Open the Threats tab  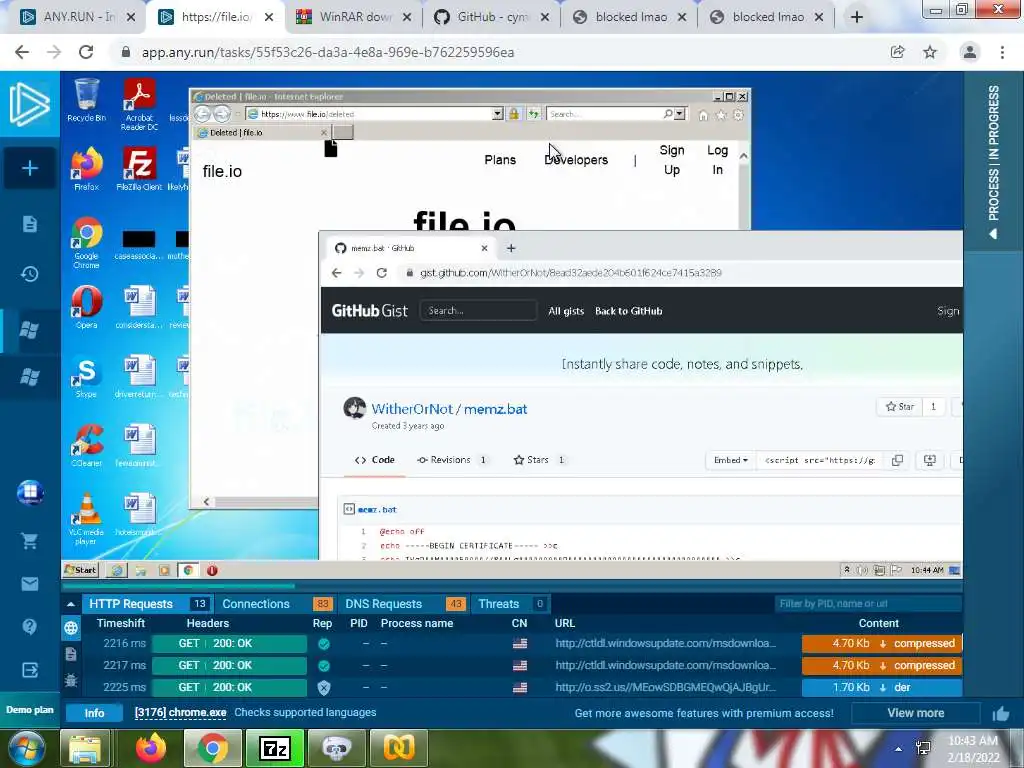pyautogui.click(x=511, y=604)
